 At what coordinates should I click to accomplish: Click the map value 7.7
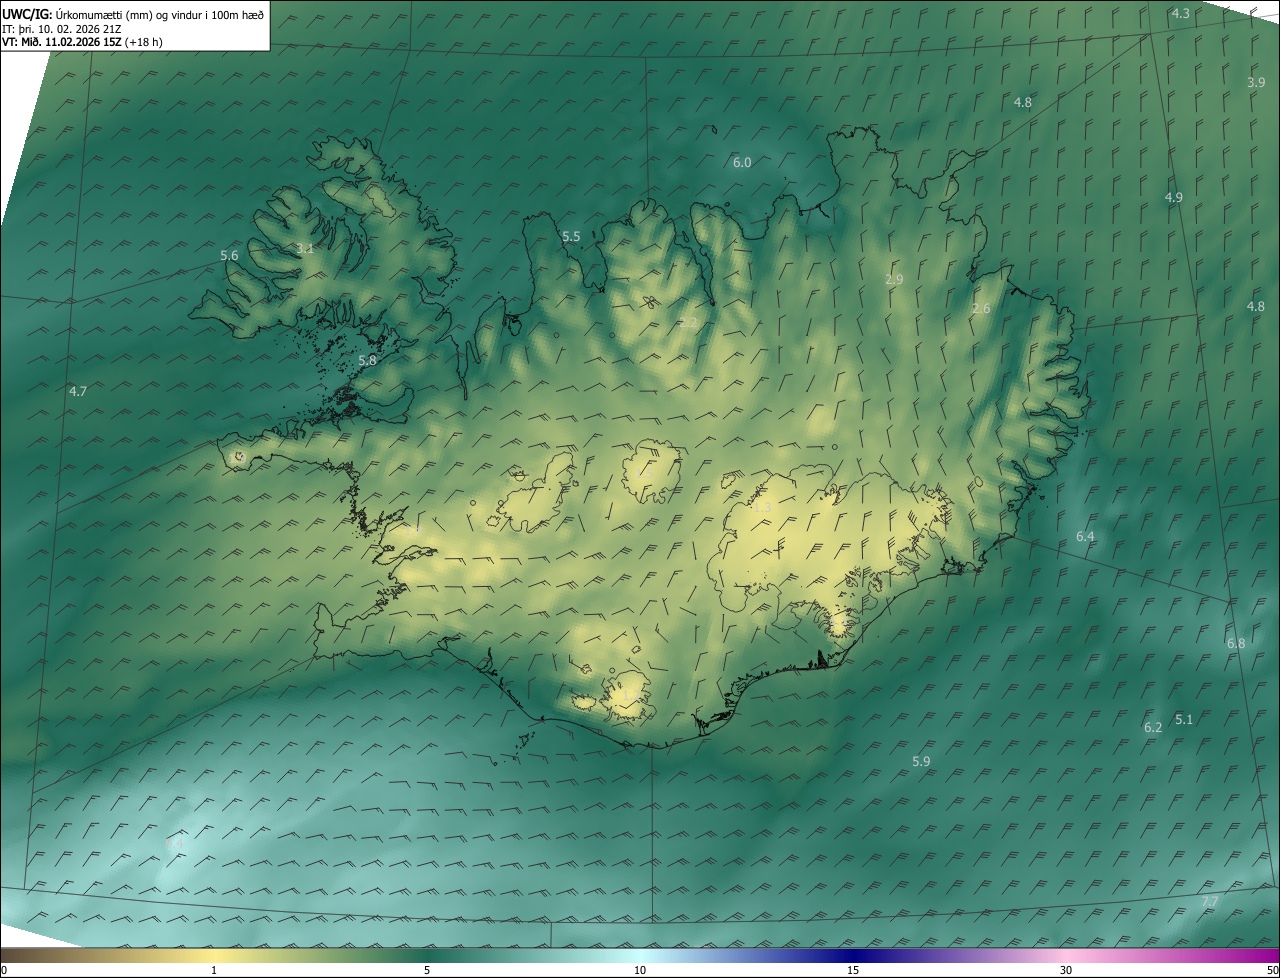[x=1209, y=902]
